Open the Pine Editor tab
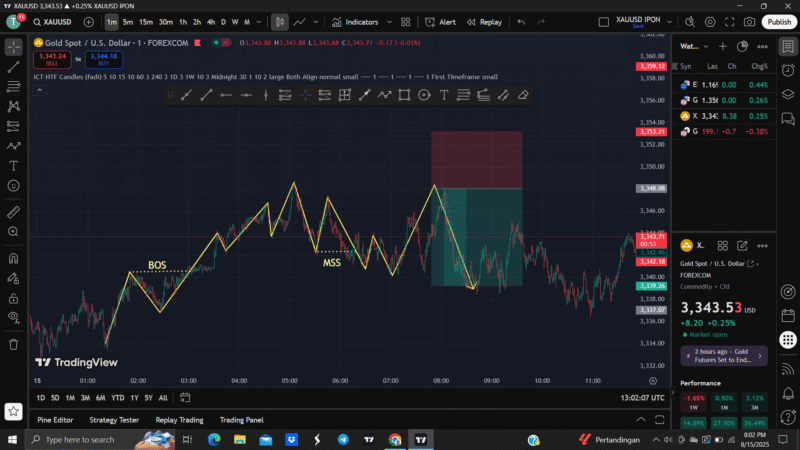Viewport: 800px width, 450px height. [x=55, y=420]
